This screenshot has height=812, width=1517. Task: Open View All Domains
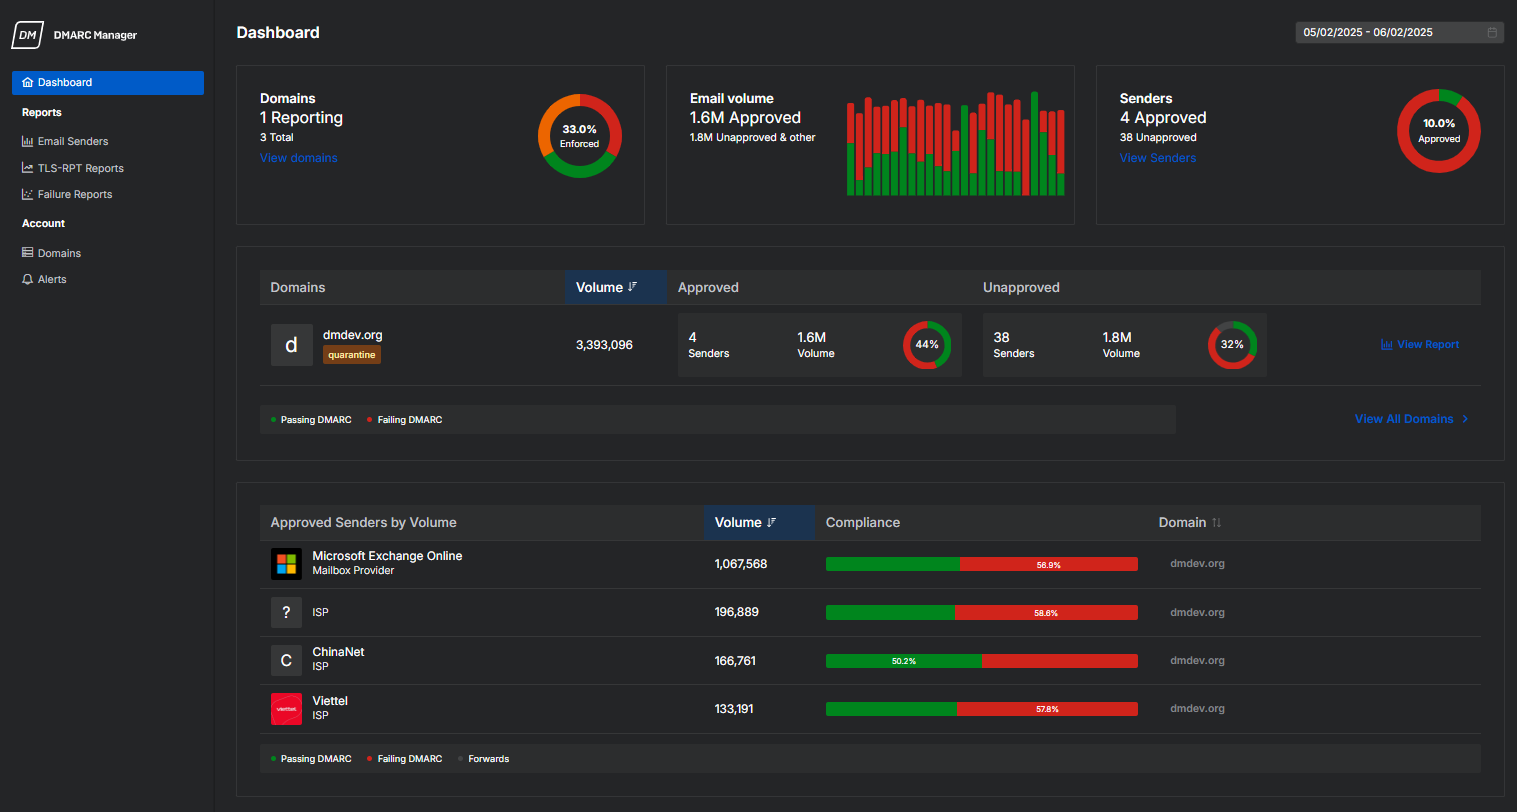point(1404,419)
